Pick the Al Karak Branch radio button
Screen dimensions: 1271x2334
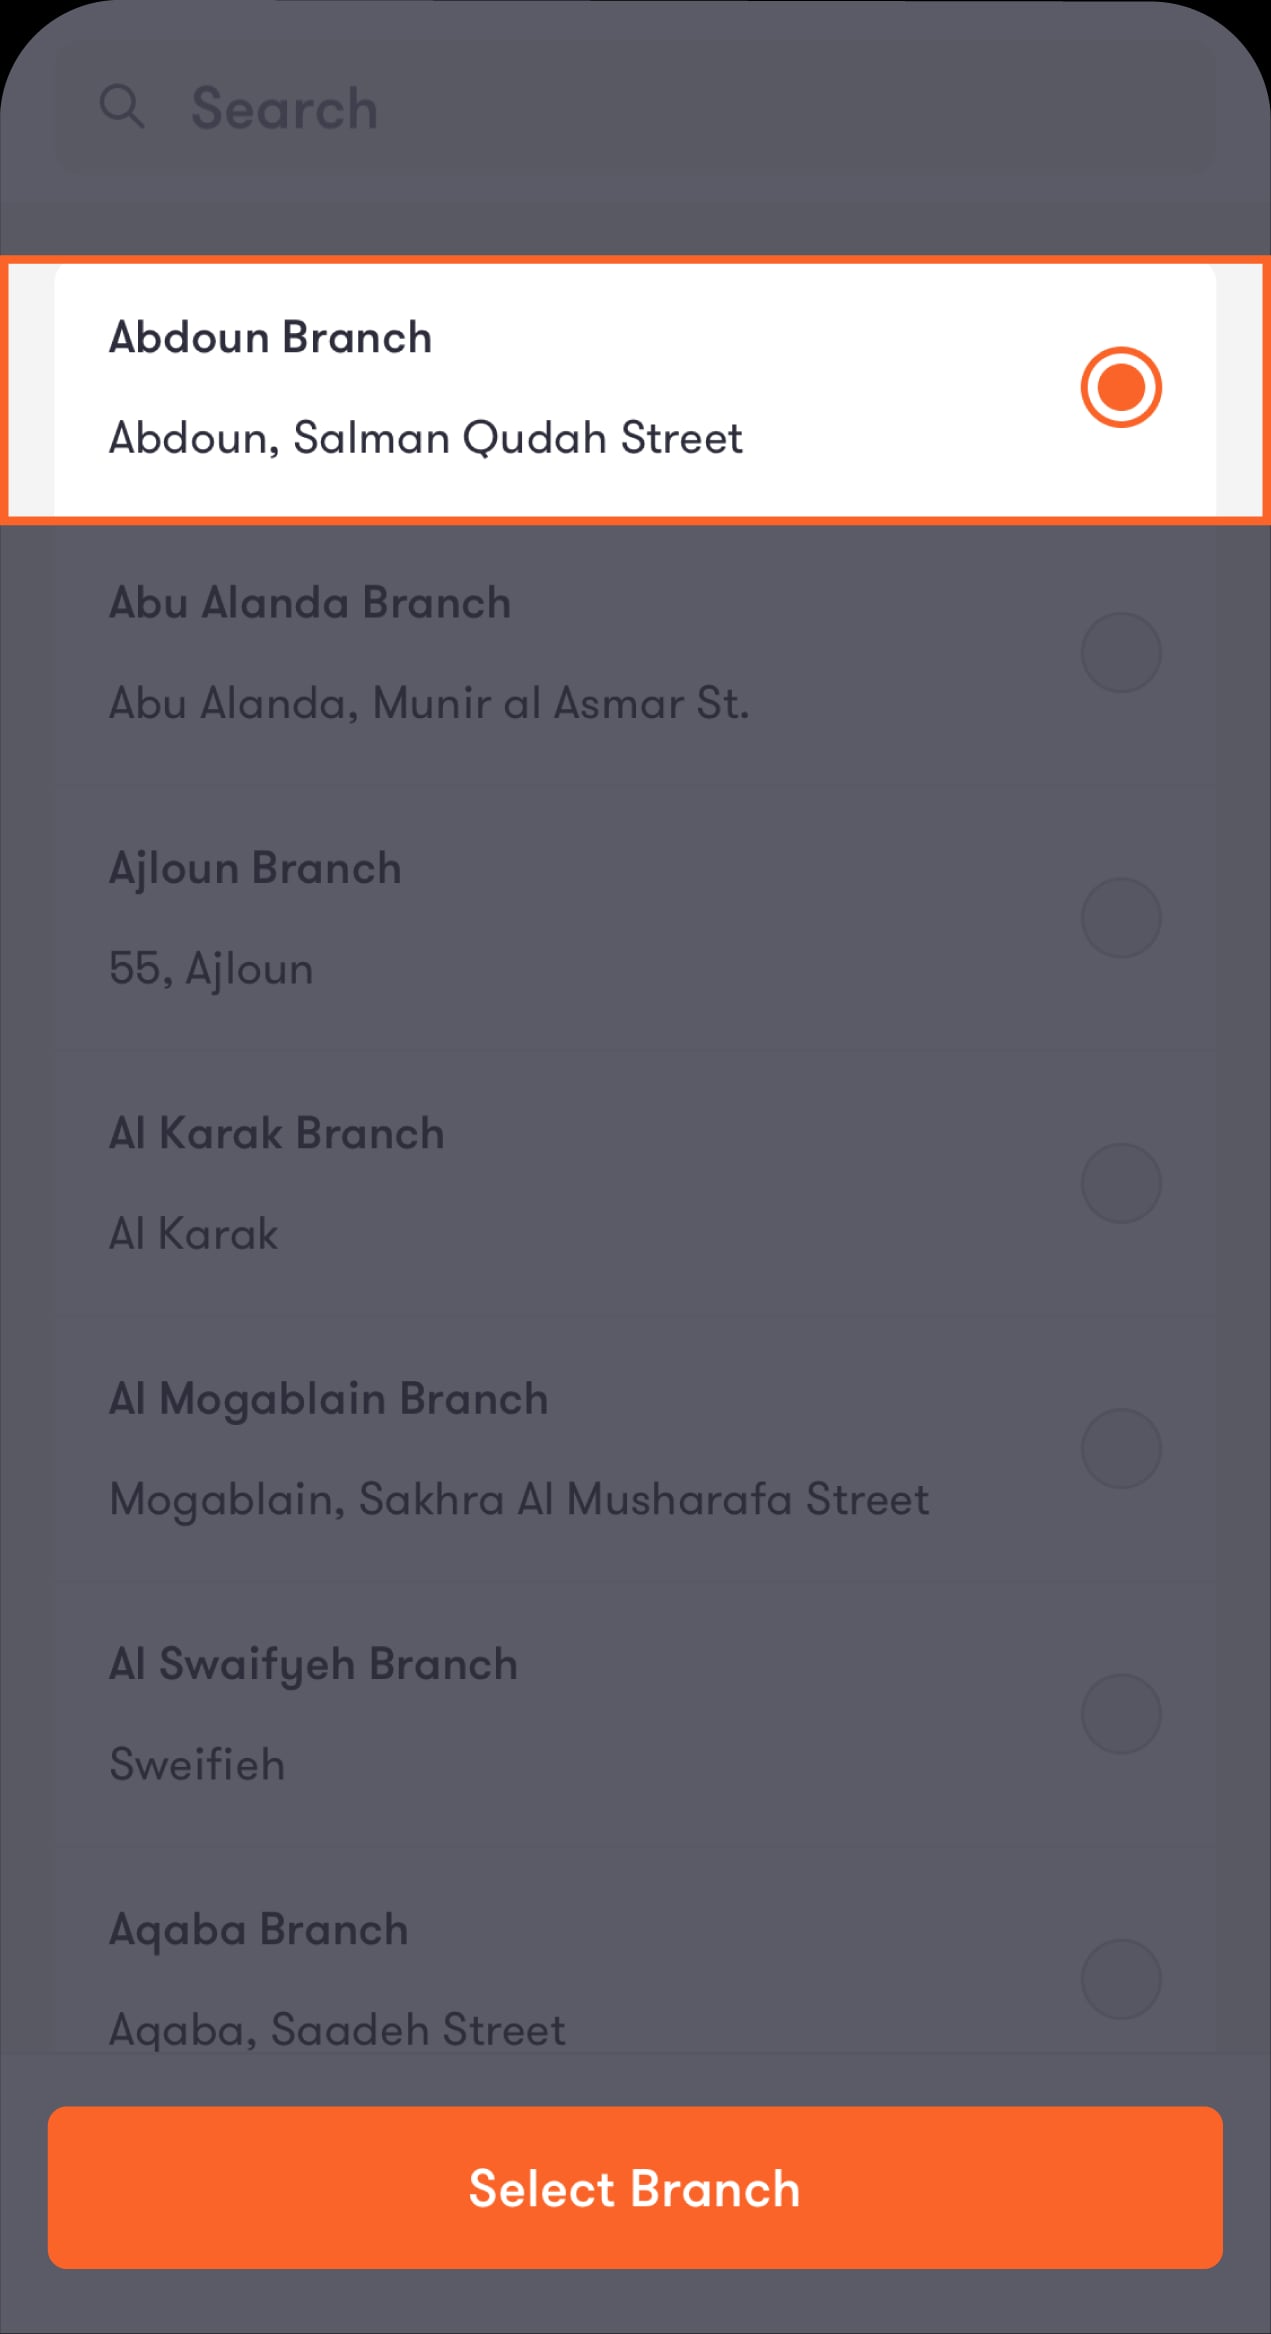(1120, 1183)
